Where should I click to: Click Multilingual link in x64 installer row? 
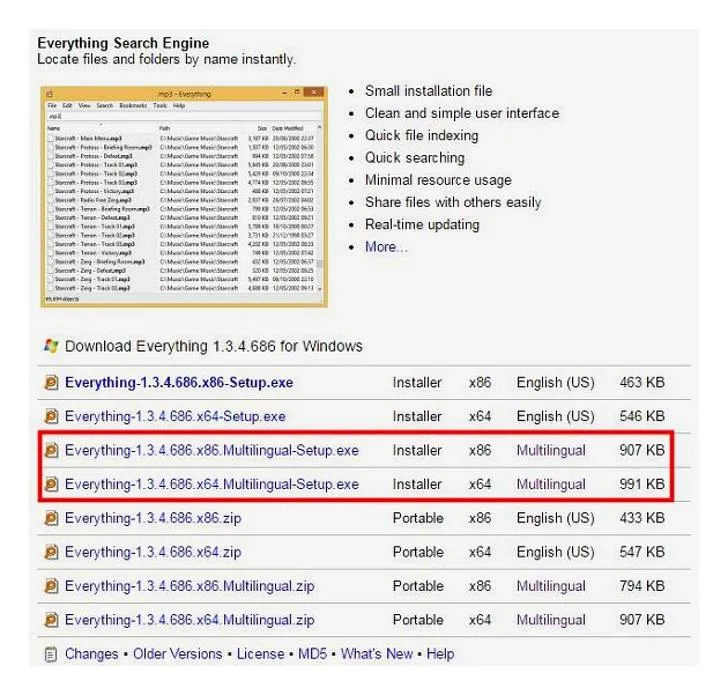tap(551, 484)
